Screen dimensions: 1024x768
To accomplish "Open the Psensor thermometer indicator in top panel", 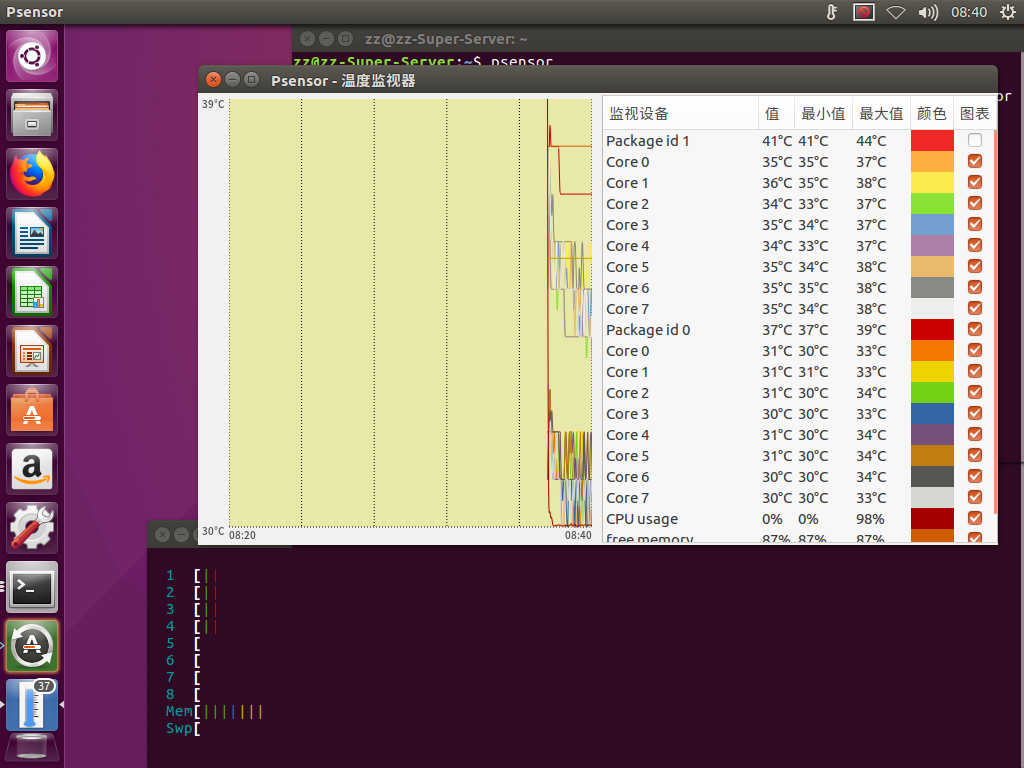I will (x=830, y=13).
